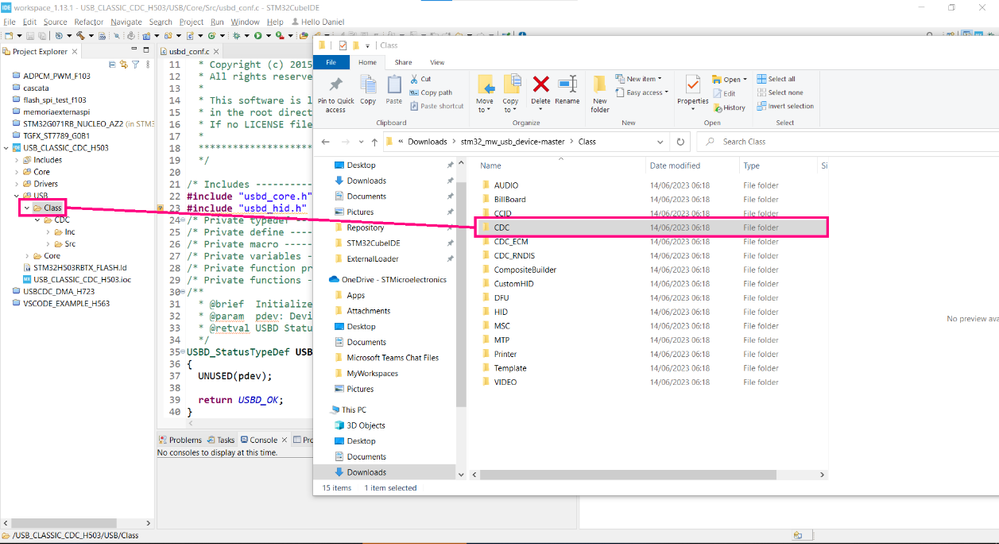The image size is (999, 544).
Task: Open the New item dropdown
Action: [x=640, y=79]
